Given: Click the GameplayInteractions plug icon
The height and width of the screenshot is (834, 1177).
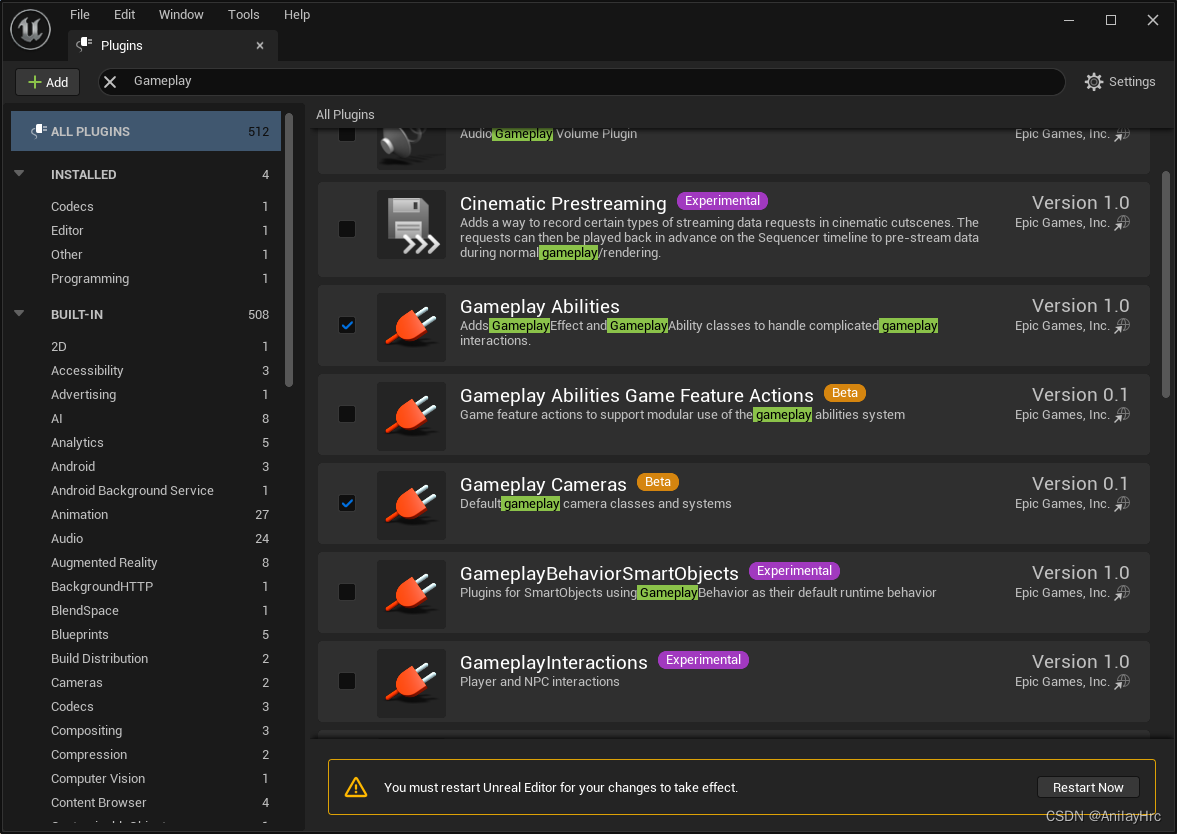Looking at the screenshot, I should (411, 683).
